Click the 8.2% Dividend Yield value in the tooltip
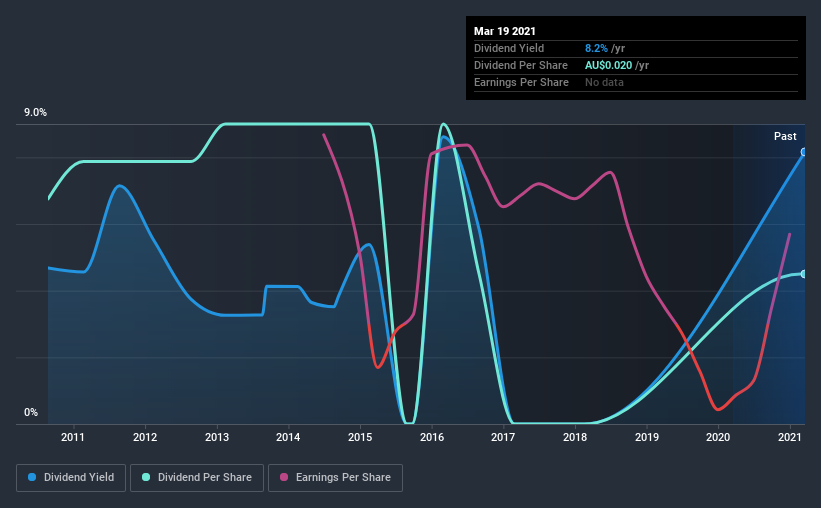This screenshot has width=821, height=508. pos(596,48)
